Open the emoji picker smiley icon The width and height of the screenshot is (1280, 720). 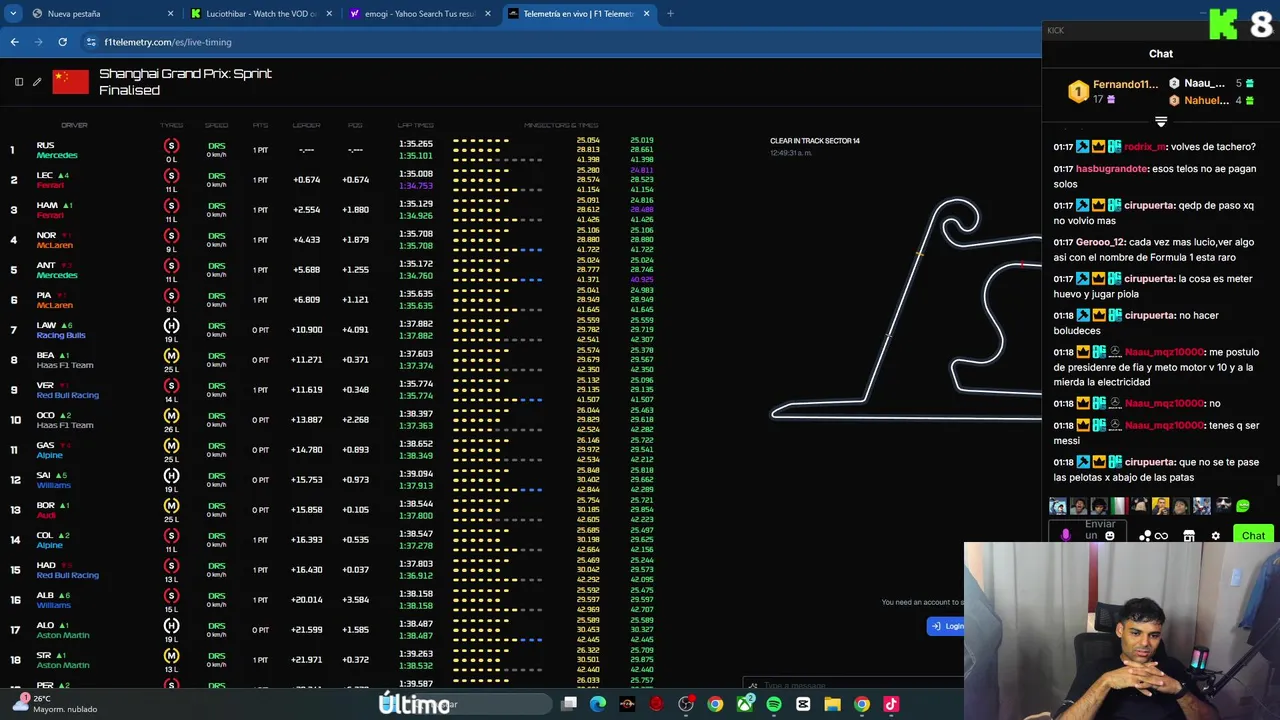(x=1109, y=536)
